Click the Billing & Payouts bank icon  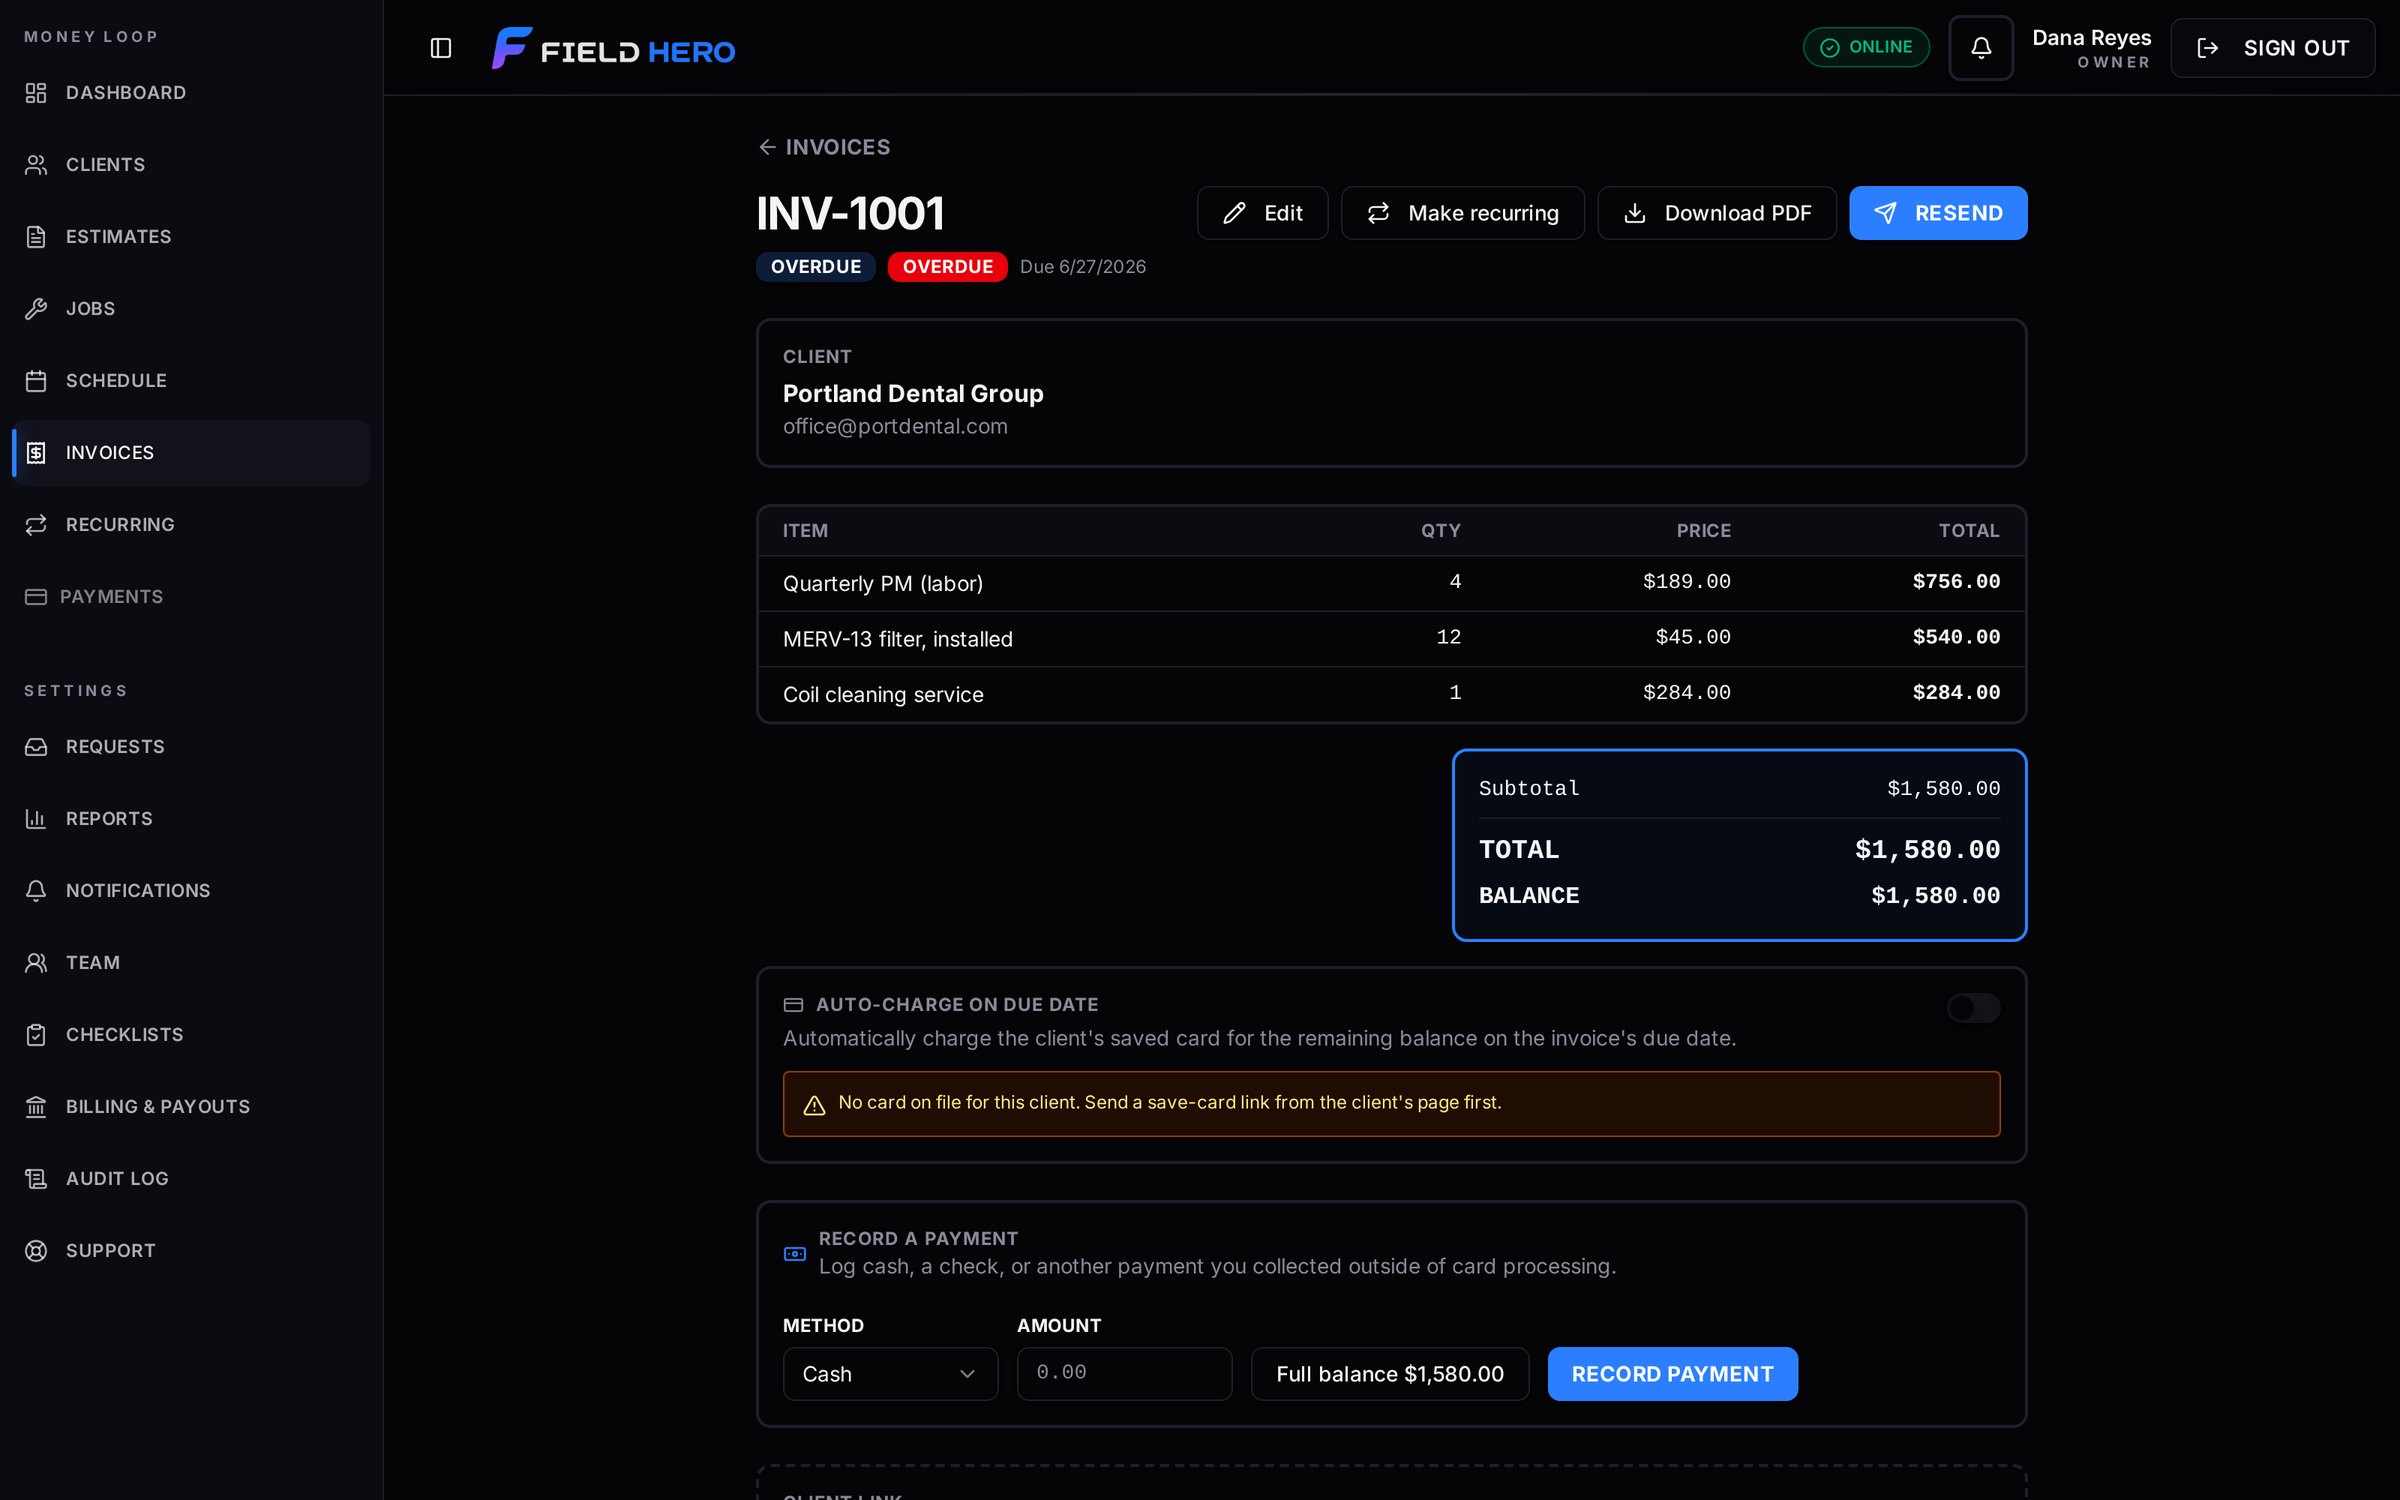(36, 1107)
